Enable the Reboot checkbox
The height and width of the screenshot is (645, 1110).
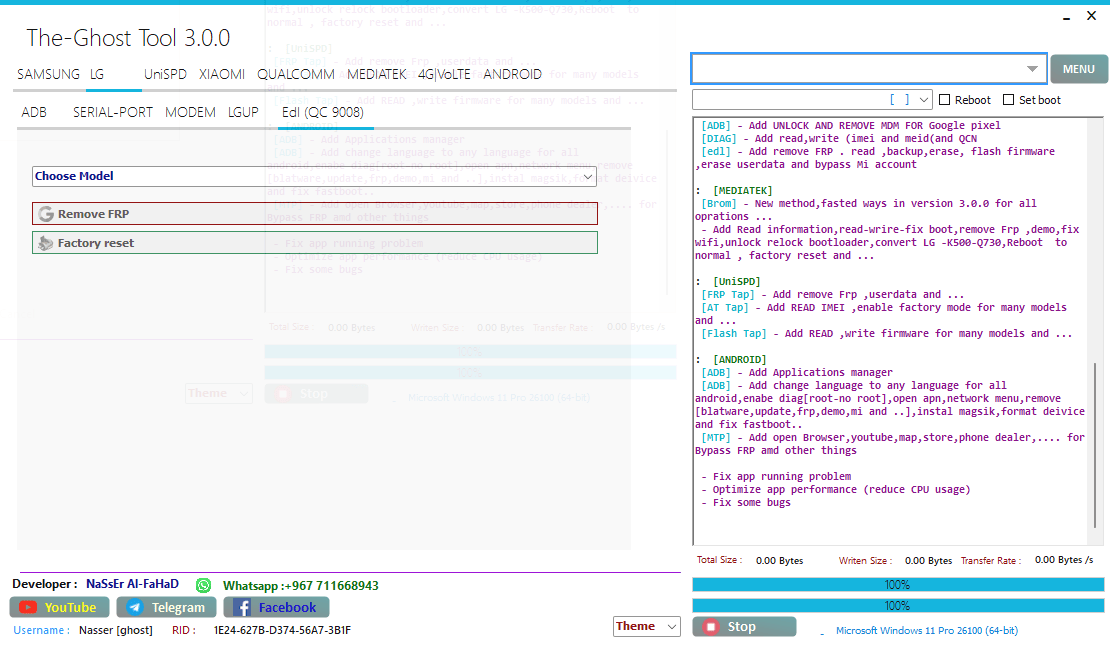(945, 100)
